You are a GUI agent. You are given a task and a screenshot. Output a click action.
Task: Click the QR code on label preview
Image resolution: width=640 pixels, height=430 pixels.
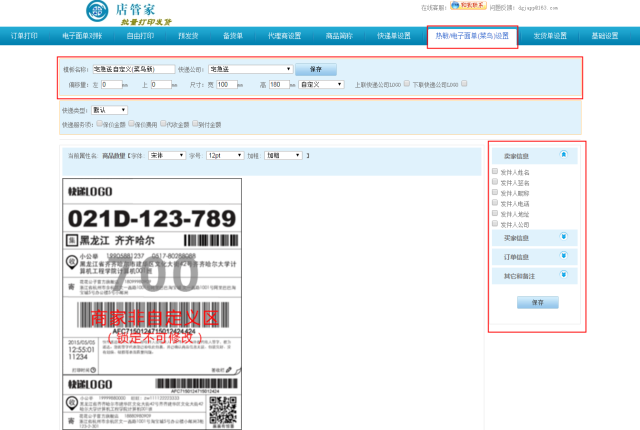tap(224, 410)
